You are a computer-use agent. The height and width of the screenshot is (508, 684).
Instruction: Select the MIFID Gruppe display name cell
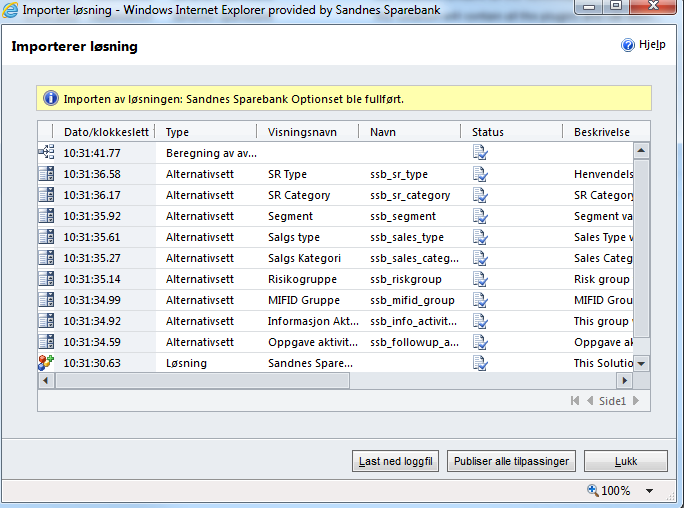pyautogui.click(x=304, y=300)
